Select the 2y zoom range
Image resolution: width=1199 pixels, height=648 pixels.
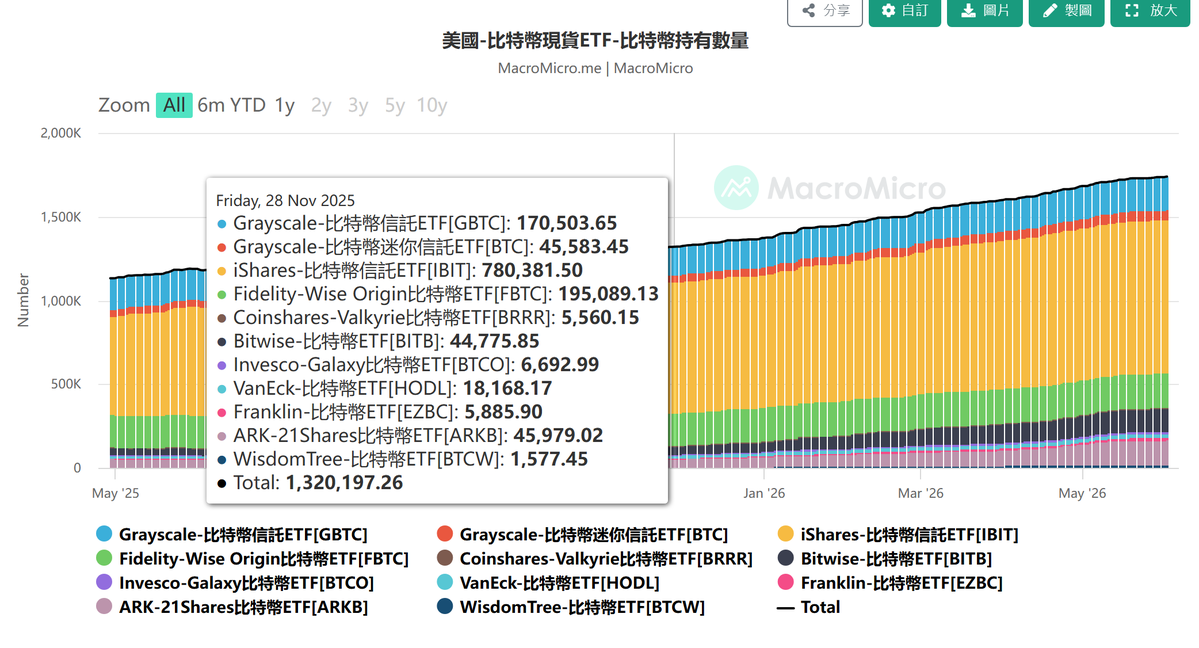(x=321, y=105)
